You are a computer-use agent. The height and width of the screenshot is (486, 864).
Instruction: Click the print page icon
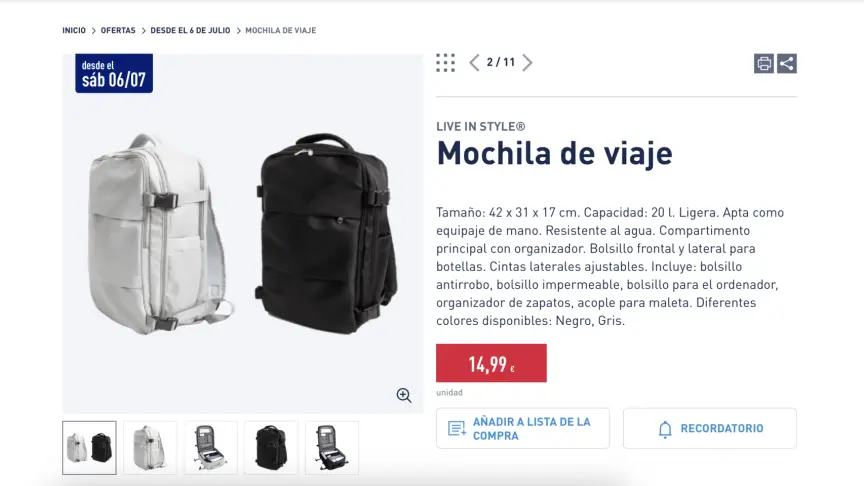[764, 63]
